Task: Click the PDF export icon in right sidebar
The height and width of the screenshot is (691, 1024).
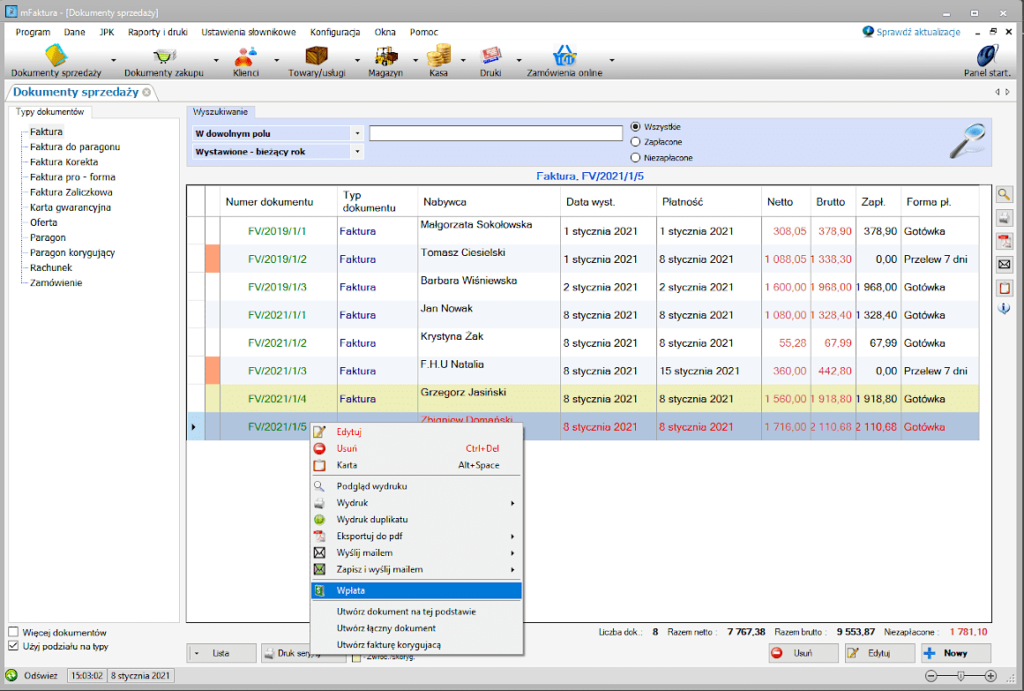Action: click(x=1004, y=241)
